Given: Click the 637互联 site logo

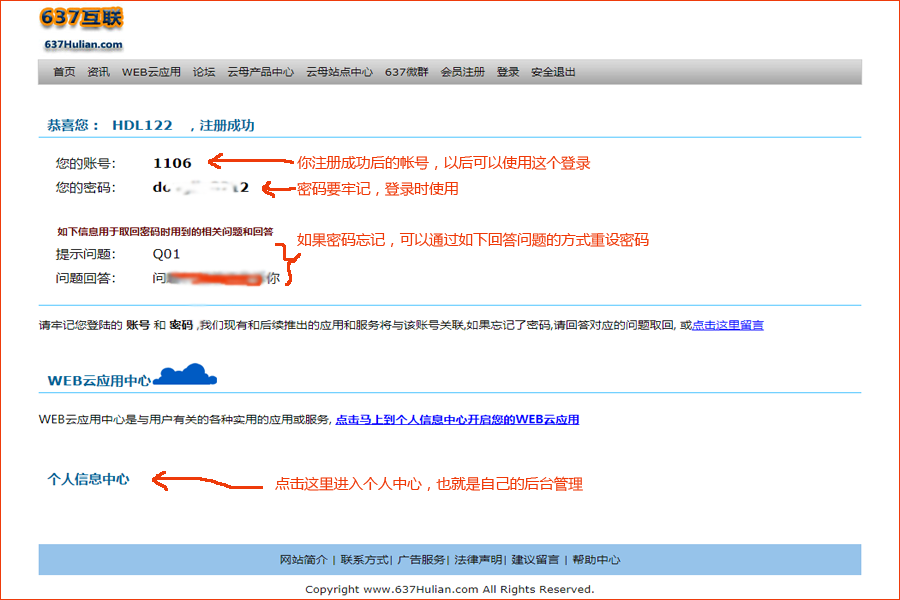Looking at the screenshot, I should tap(83, 28).
